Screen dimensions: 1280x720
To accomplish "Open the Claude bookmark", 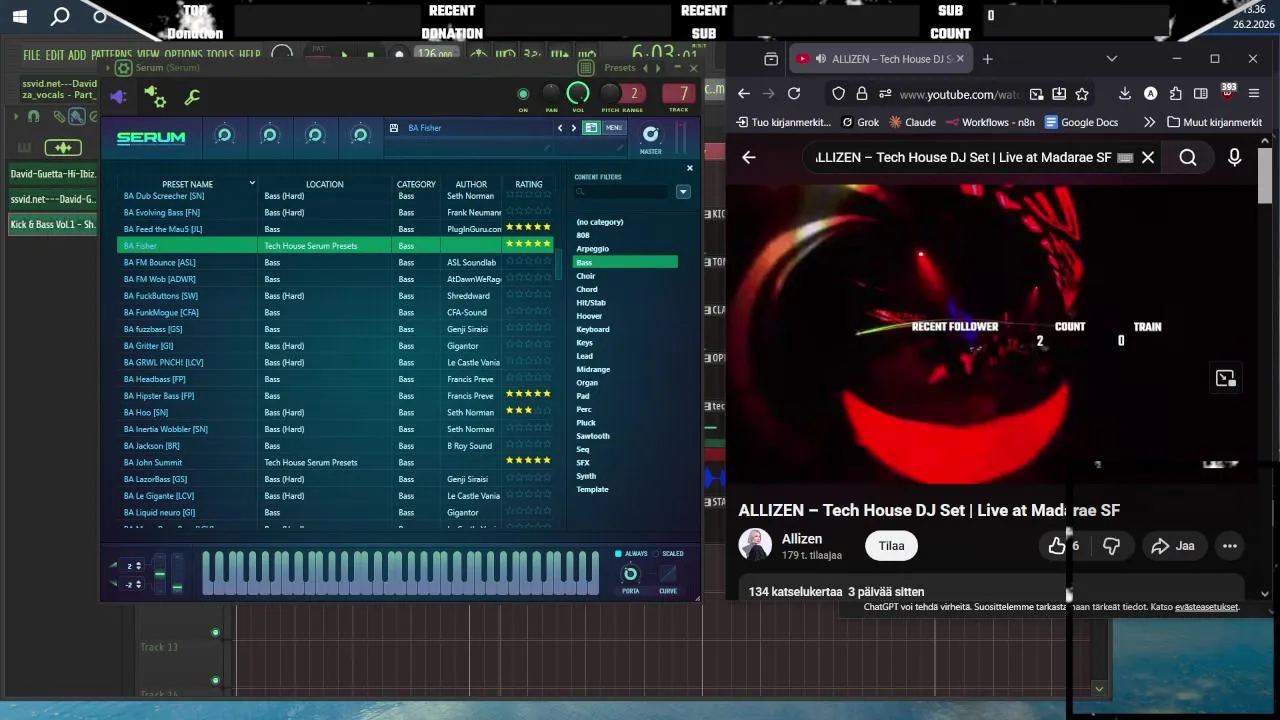I will click(911, 122).
